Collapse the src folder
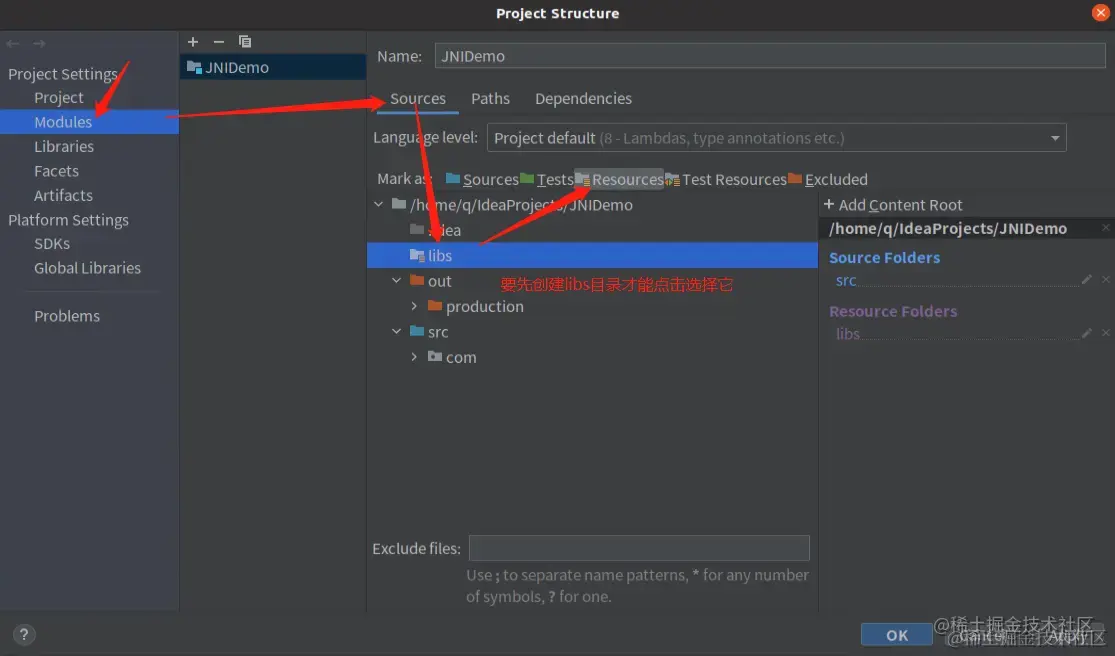 pos(396,332)
